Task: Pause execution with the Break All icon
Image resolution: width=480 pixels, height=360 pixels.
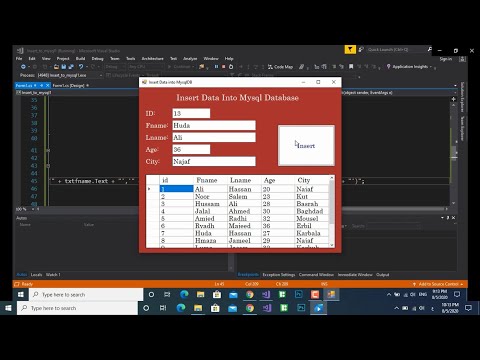Action: (216, 67)
